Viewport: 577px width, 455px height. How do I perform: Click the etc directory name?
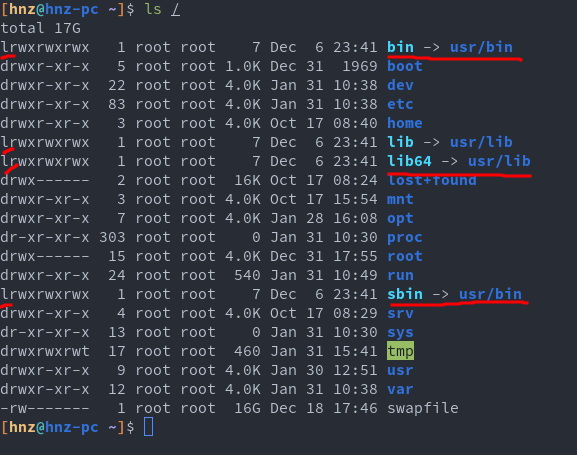400,104
